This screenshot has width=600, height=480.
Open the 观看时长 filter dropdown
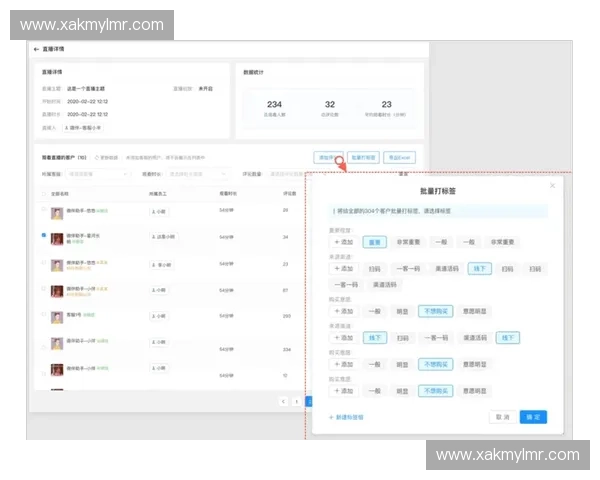[197, 174]
